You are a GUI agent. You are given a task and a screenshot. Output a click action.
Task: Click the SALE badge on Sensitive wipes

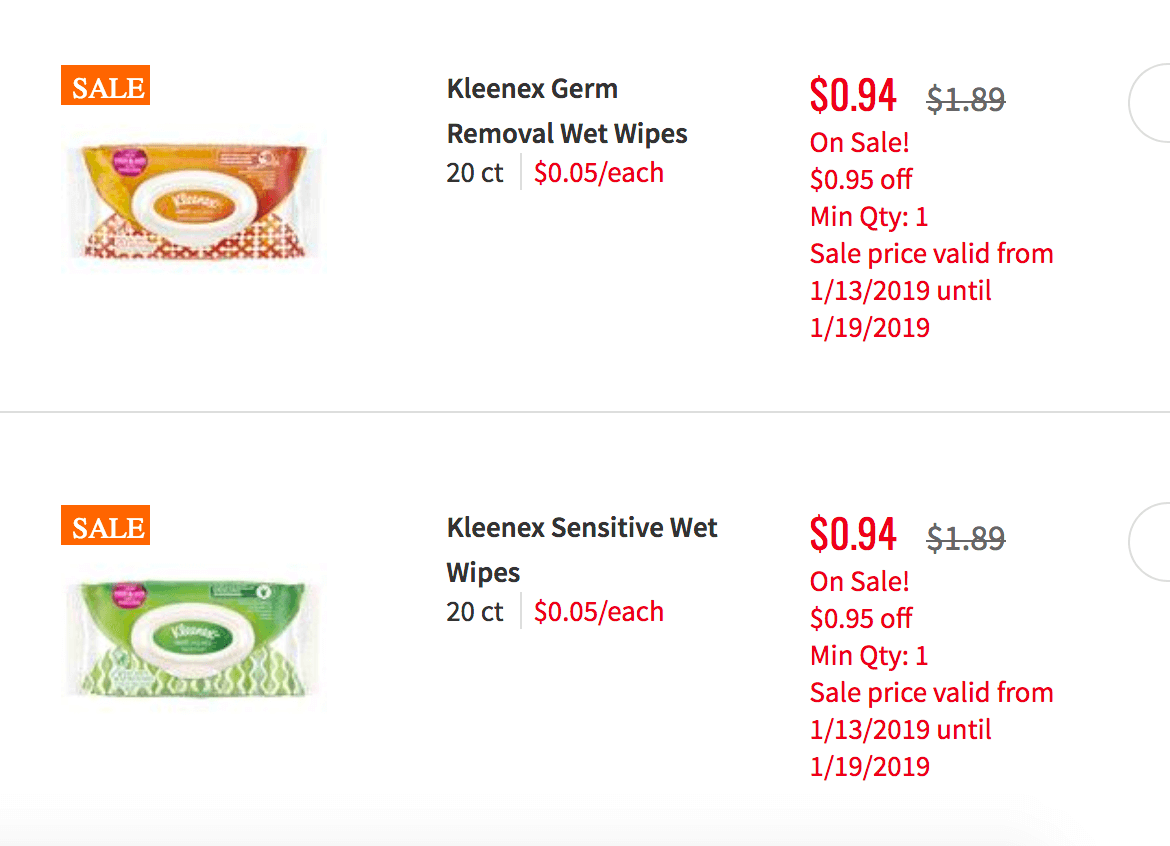pos(105,525)
